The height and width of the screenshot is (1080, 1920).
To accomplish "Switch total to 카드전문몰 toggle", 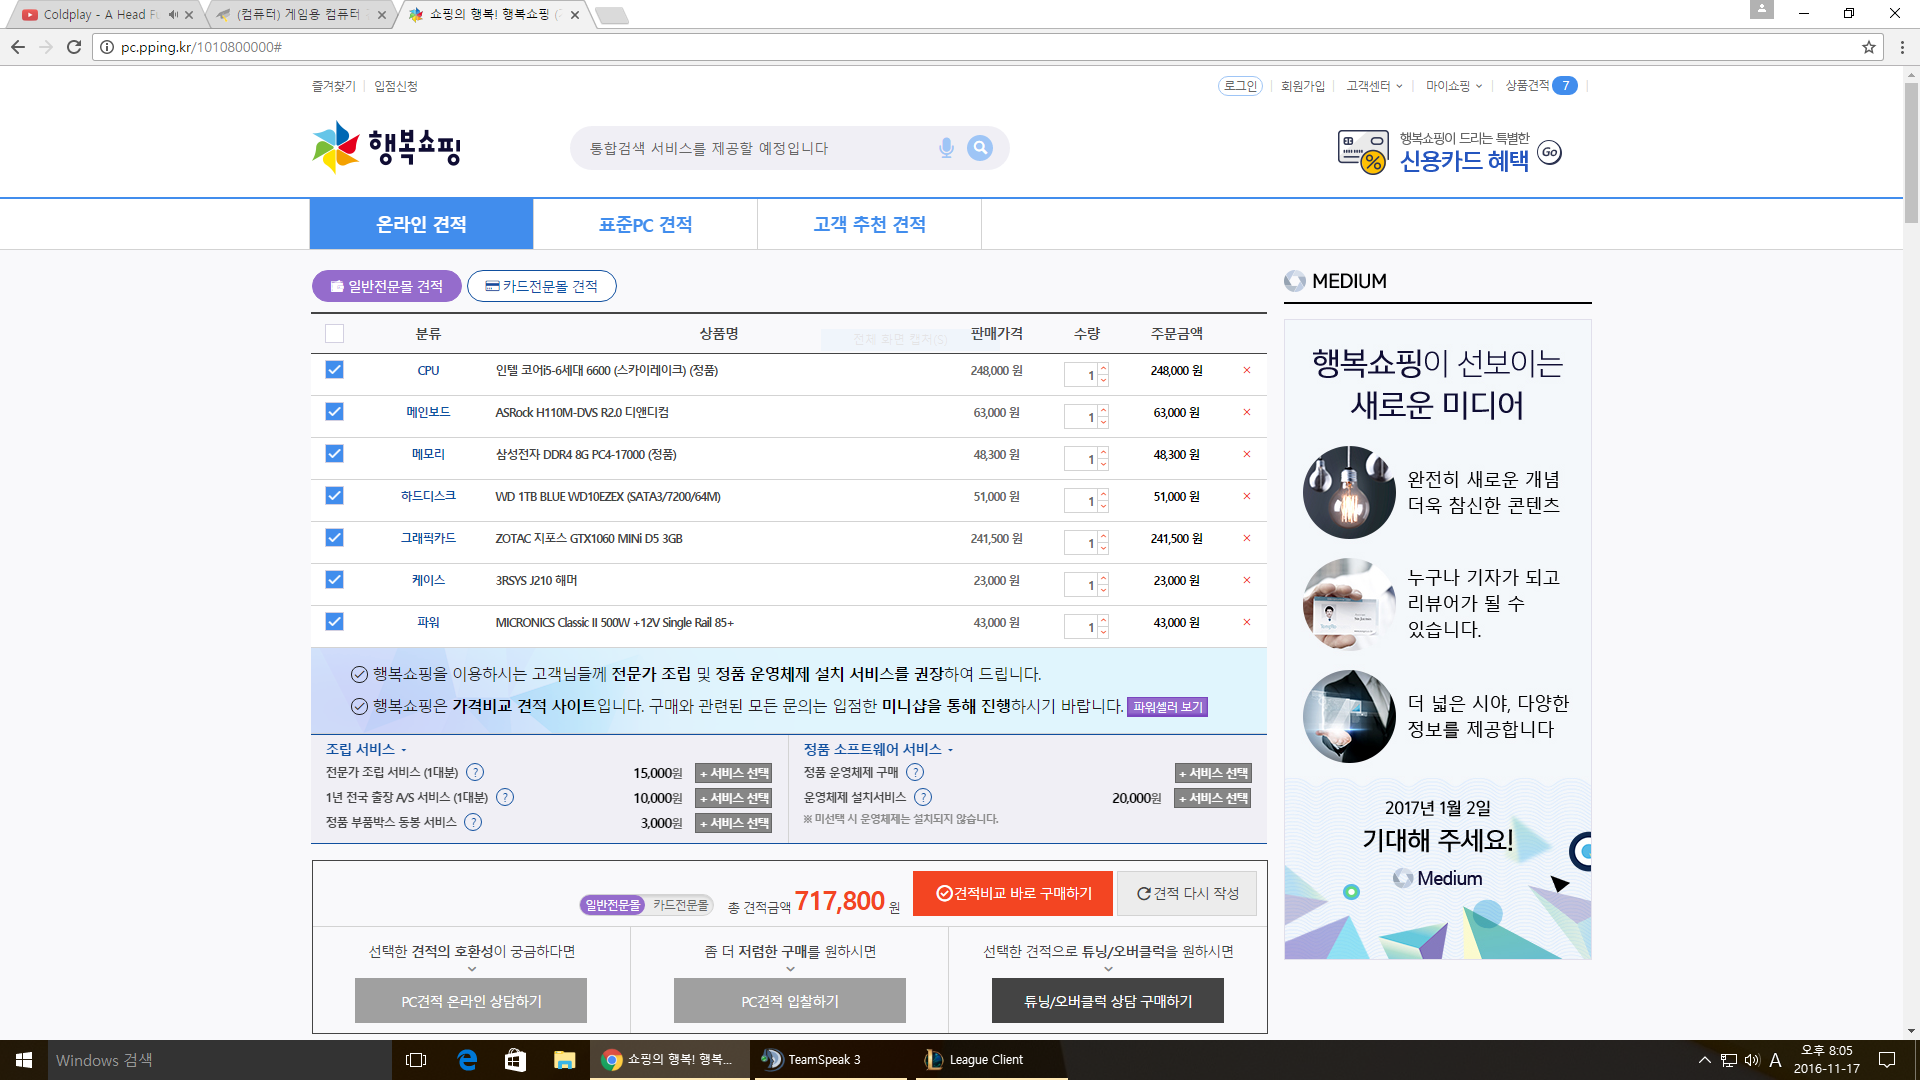I will (x=680, y=905).
